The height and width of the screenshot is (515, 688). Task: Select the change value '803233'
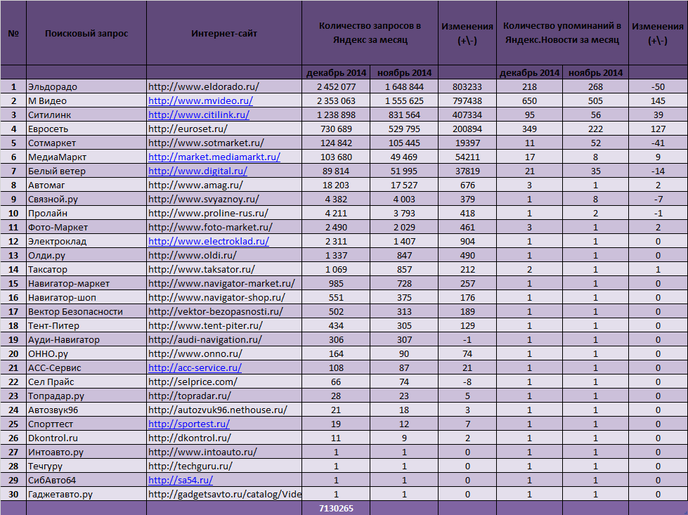pyautogui.click(x=467, y=87)
